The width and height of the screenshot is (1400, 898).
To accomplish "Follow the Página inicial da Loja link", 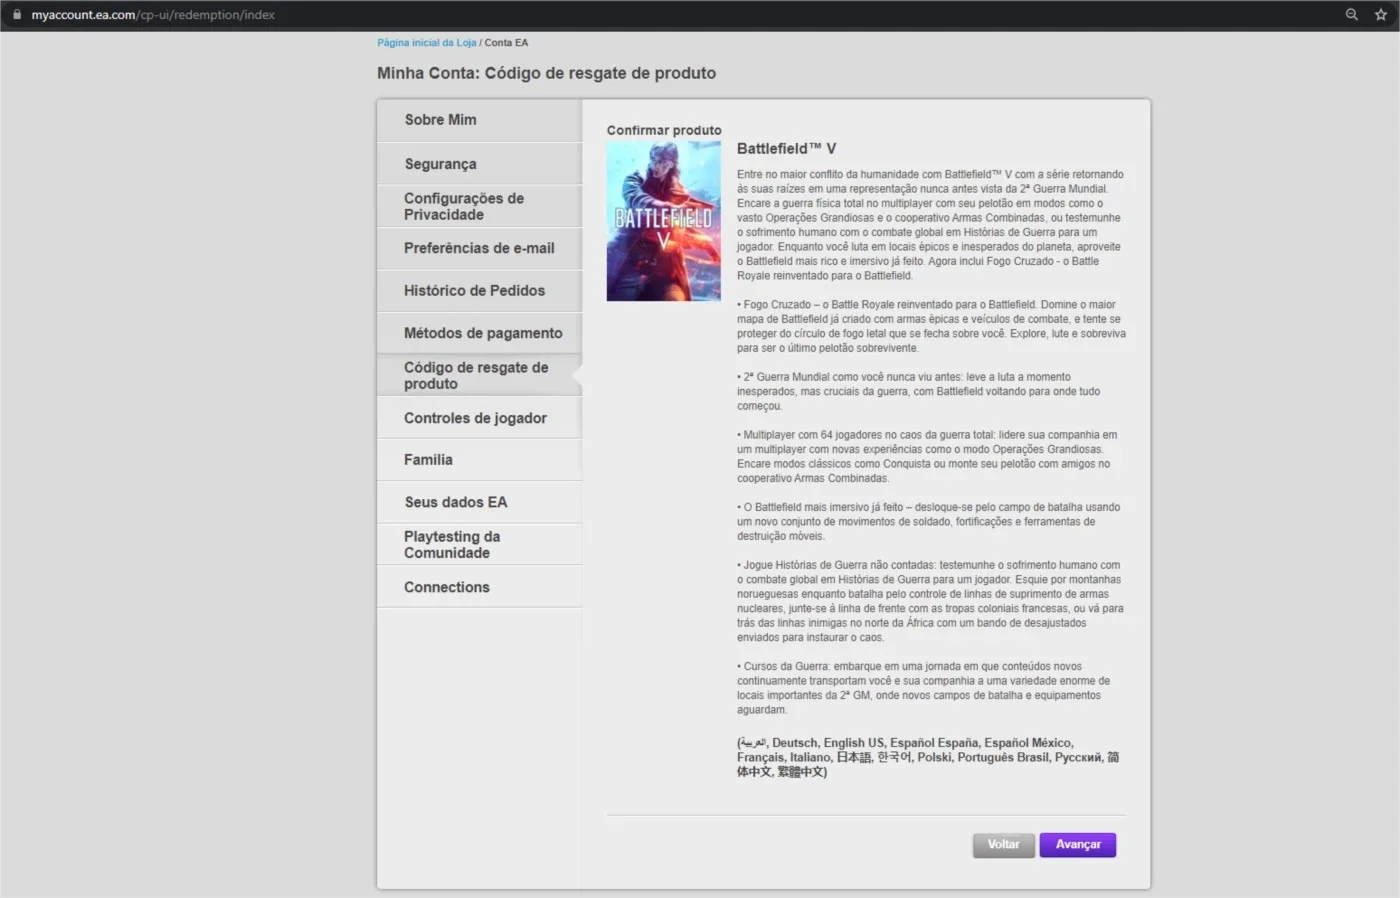I will point(426,43).
